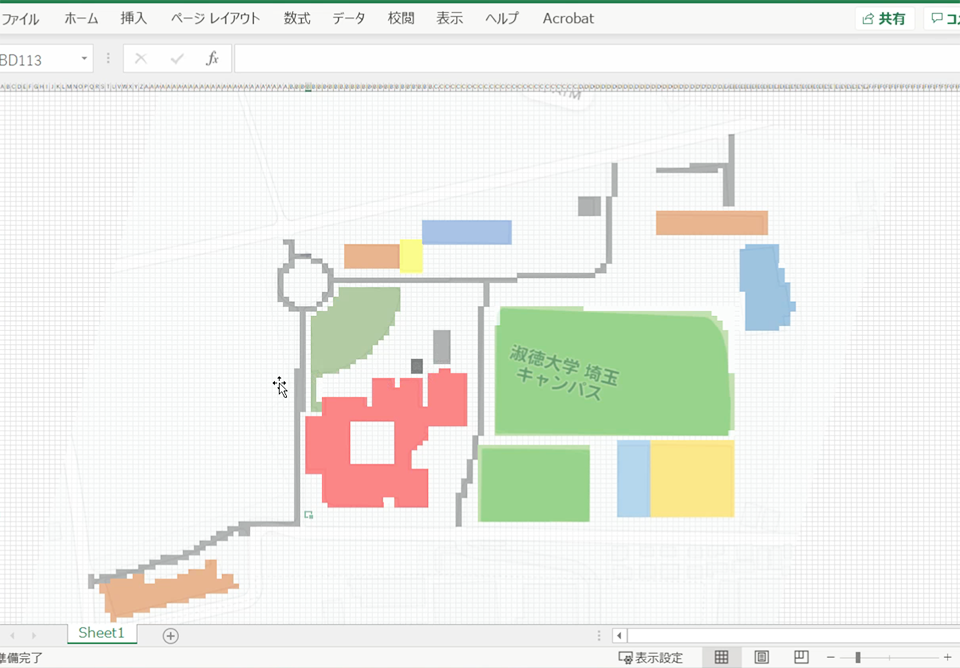Screen dimensions: 960x668
Task: Click the zoom out minus button
Action: click(x=831, y=658)
